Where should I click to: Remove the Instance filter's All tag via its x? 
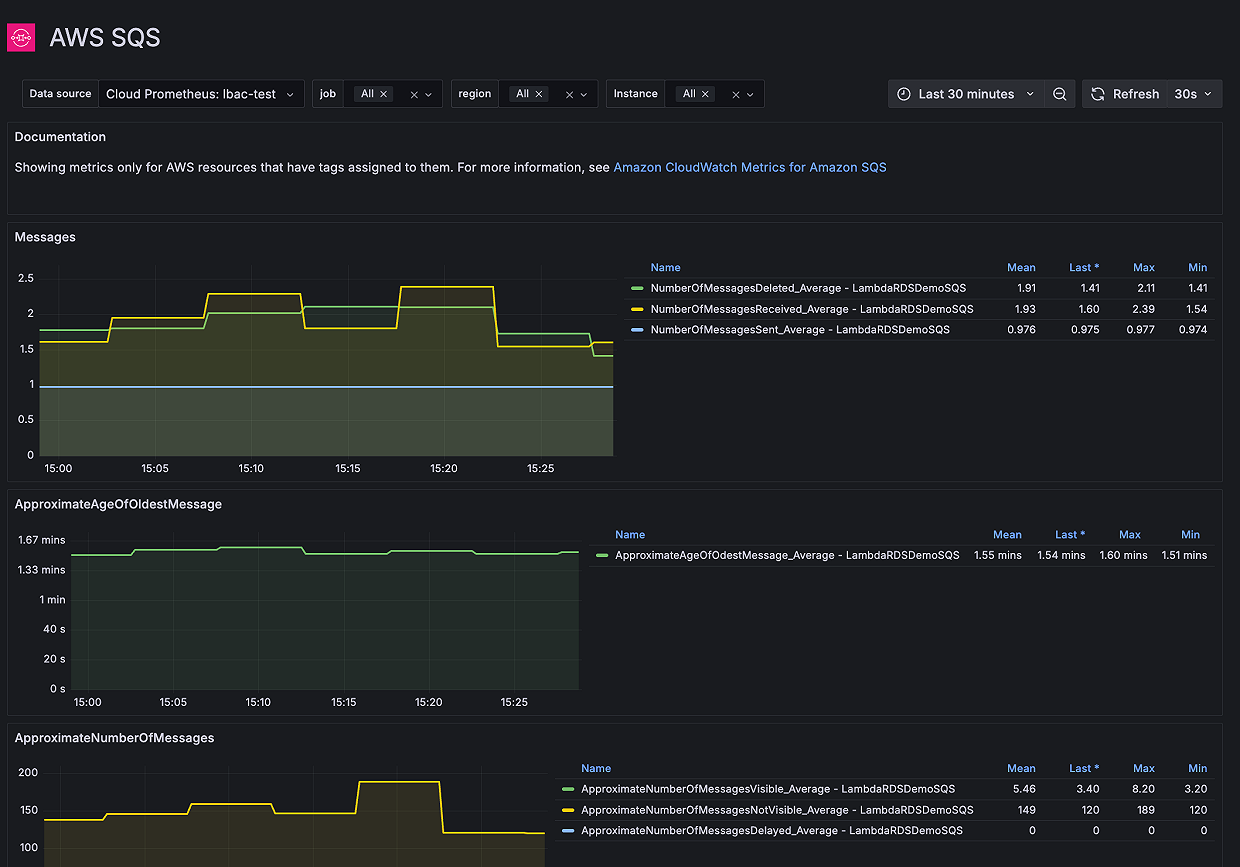click(706, 93)
